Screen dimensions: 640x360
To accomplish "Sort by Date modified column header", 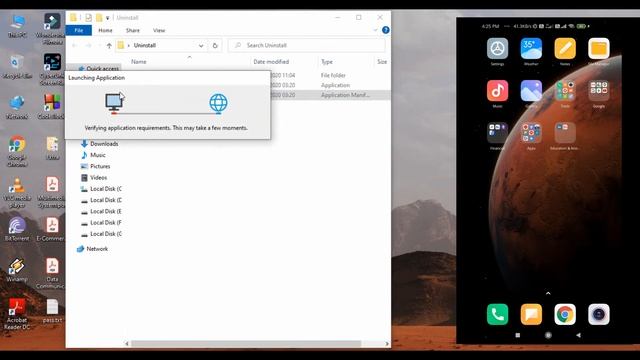I will tap(271, 62).
